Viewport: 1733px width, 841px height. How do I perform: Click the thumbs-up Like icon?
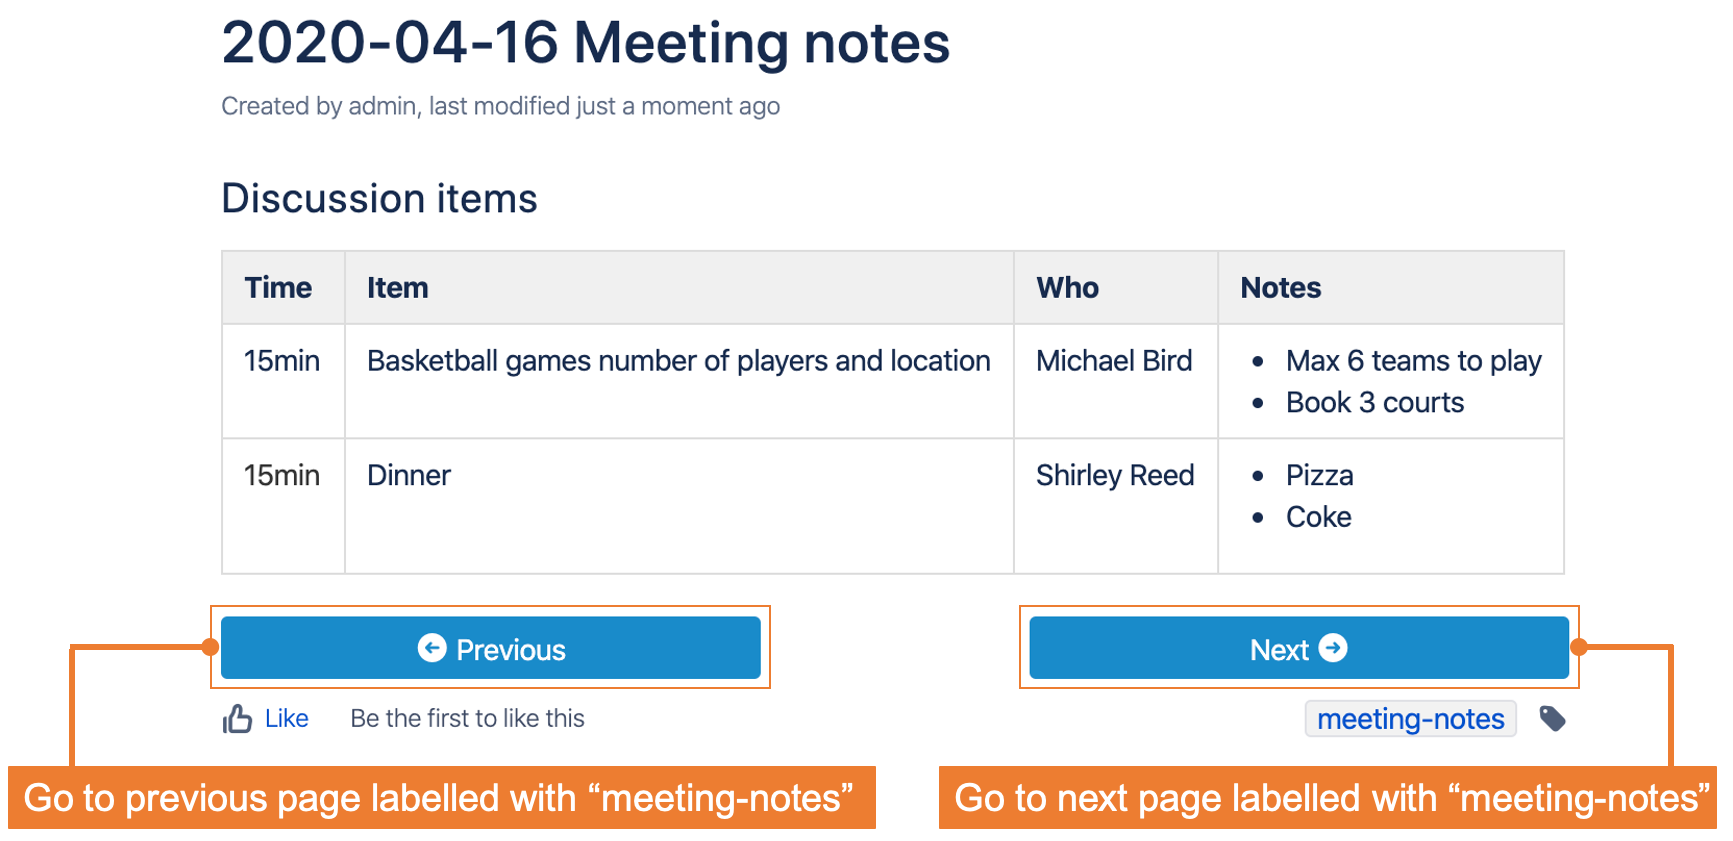(237, 718)
